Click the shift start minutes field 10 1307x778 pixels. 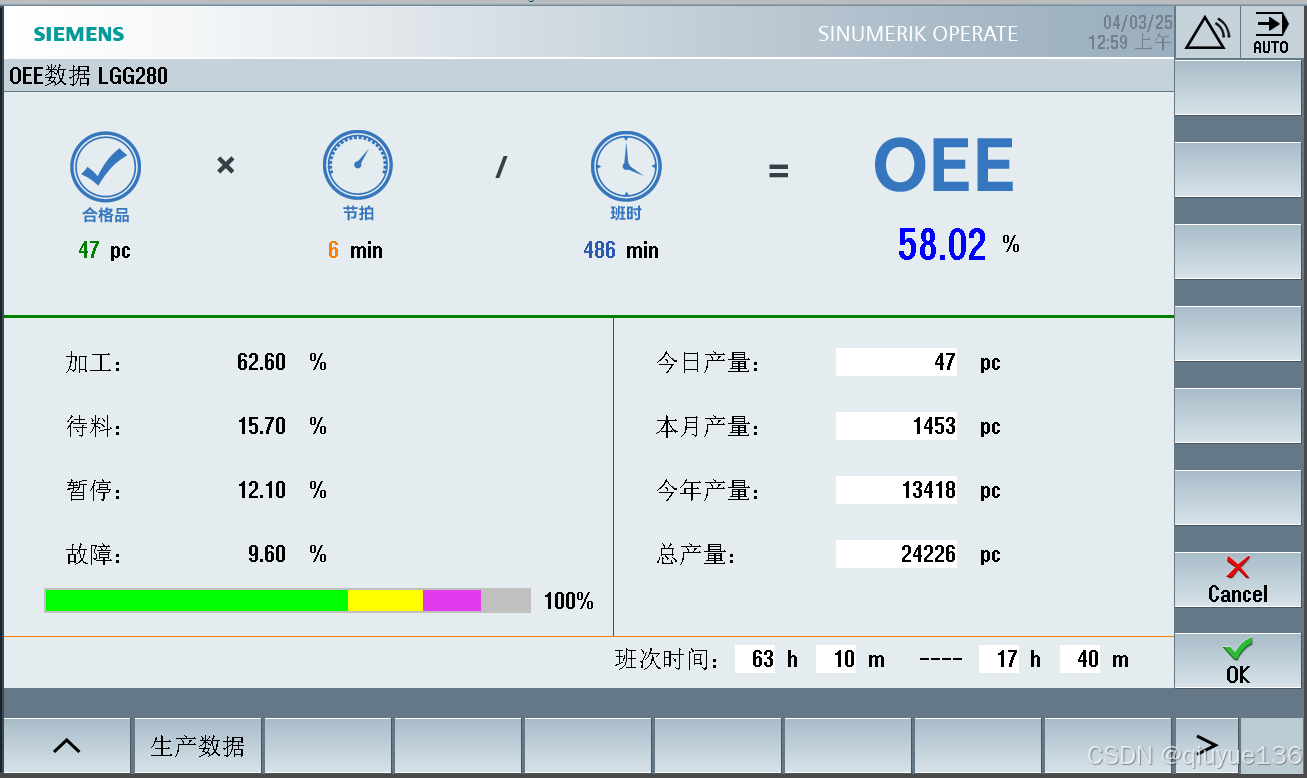point(836,659)
